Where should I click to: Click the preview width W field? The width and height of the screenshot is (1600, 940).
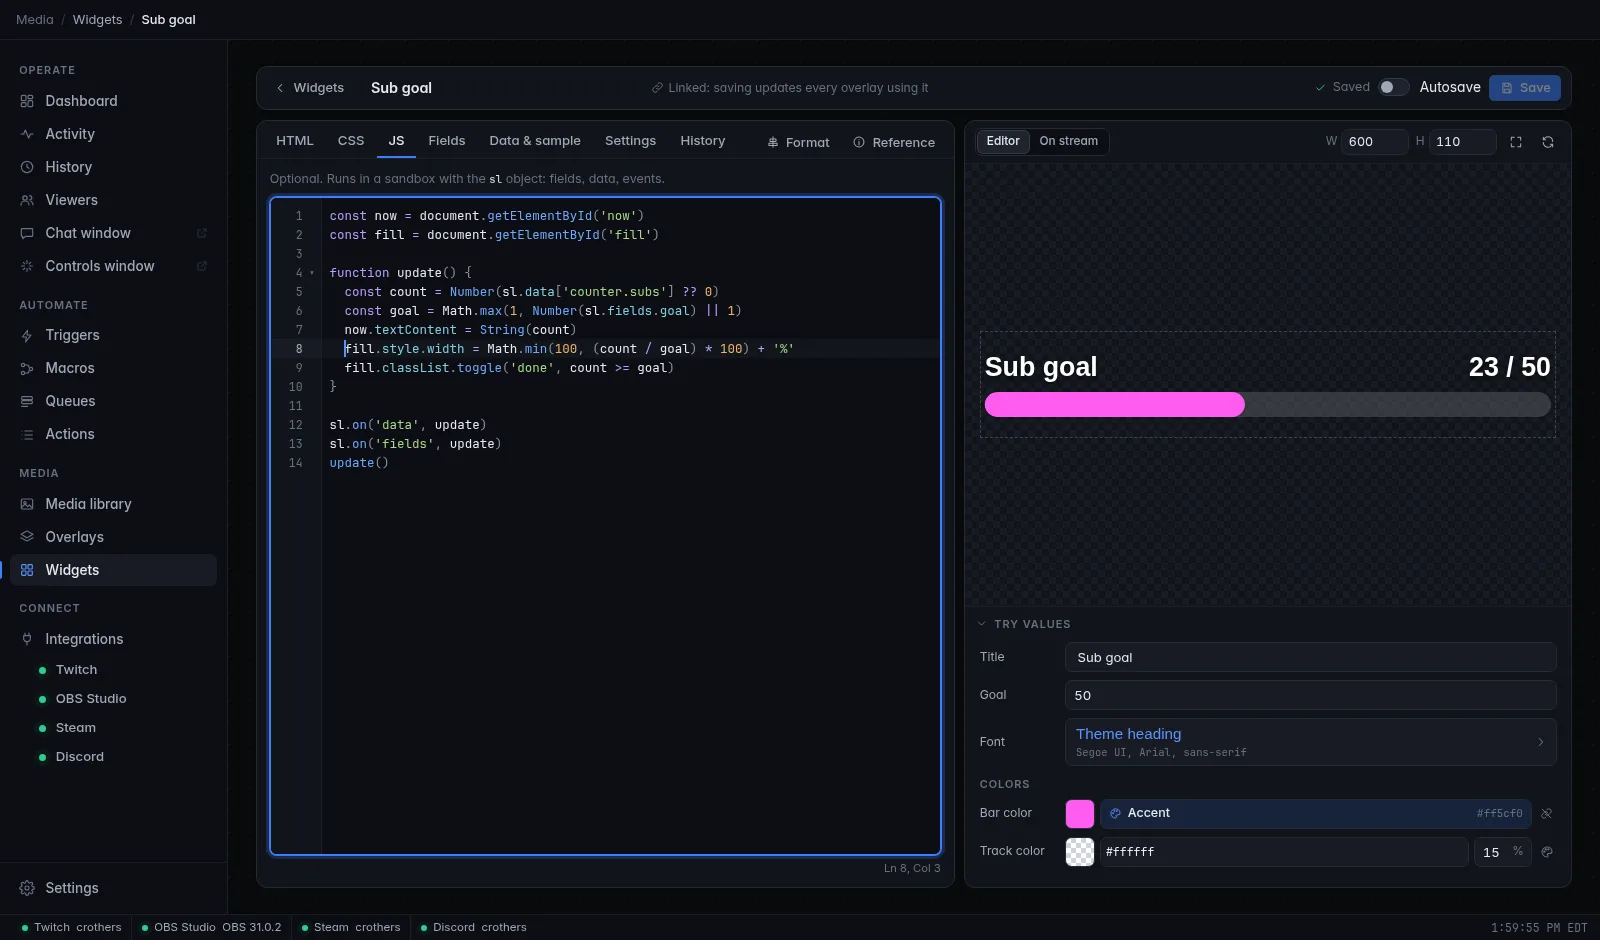[x=1374, y=142]
